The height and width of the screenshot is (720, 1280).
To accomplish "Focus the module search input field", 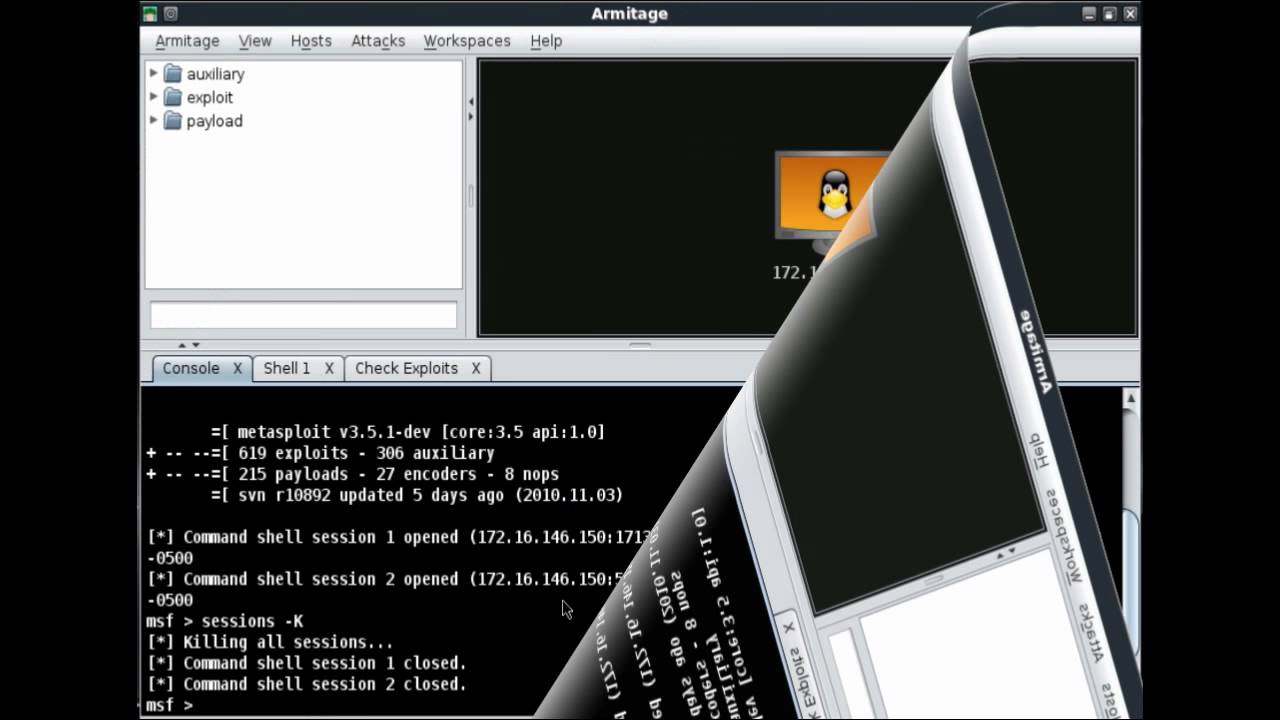I will coord(303,315).
